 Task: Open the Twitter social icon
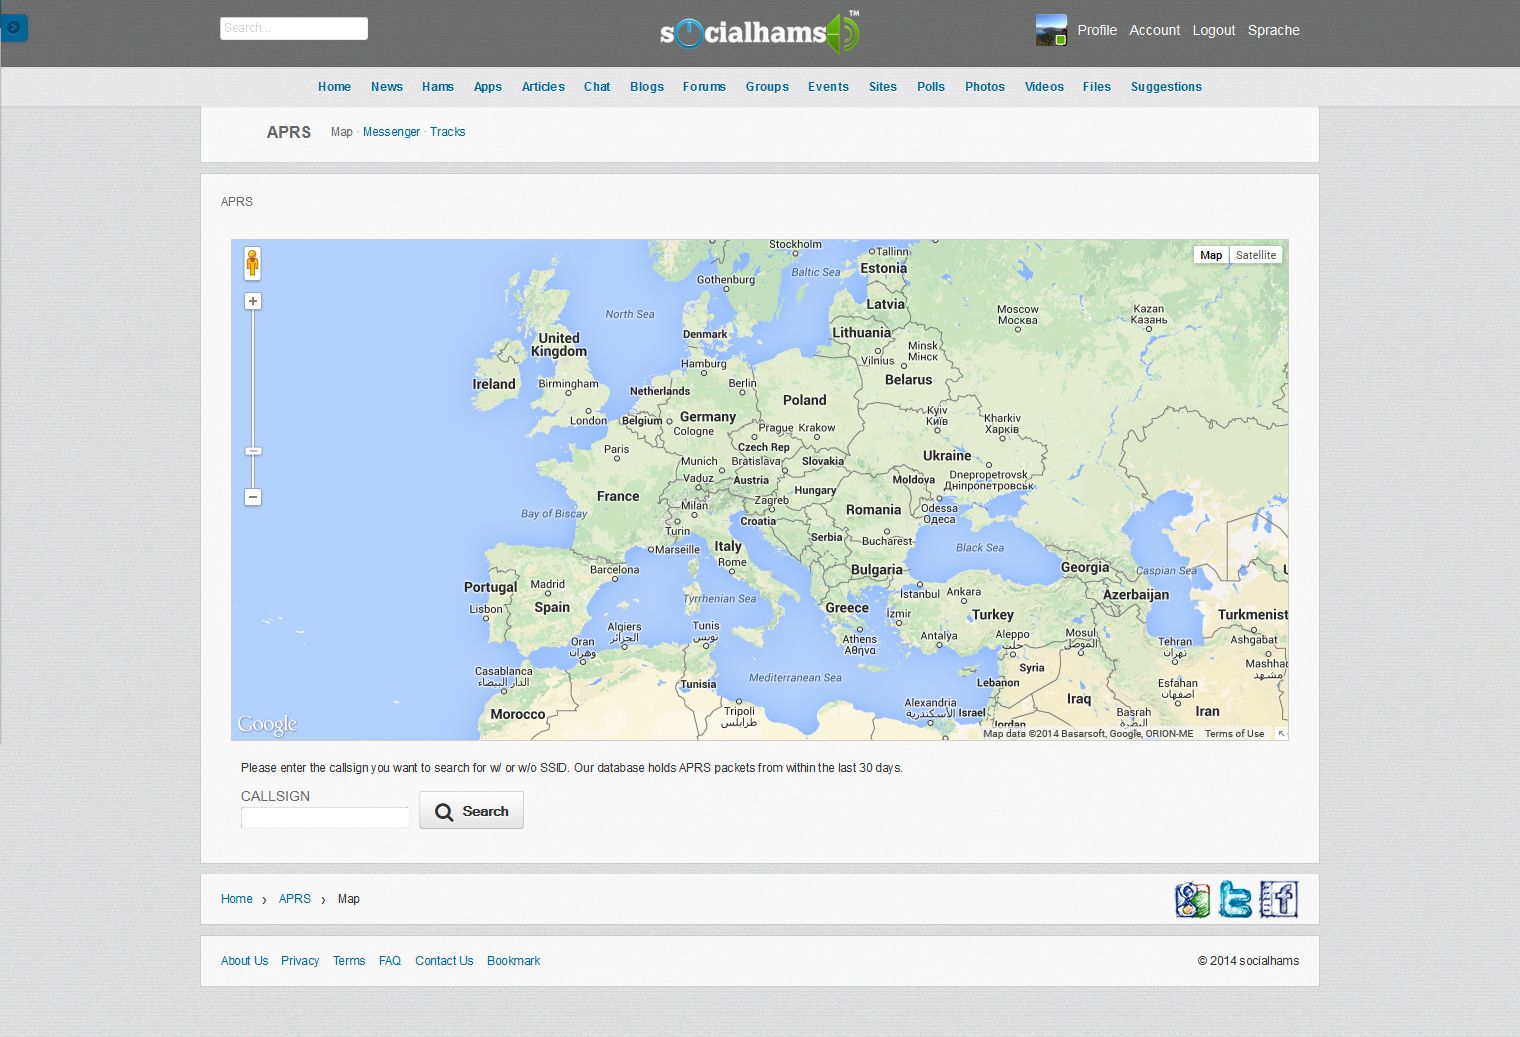1235,899
